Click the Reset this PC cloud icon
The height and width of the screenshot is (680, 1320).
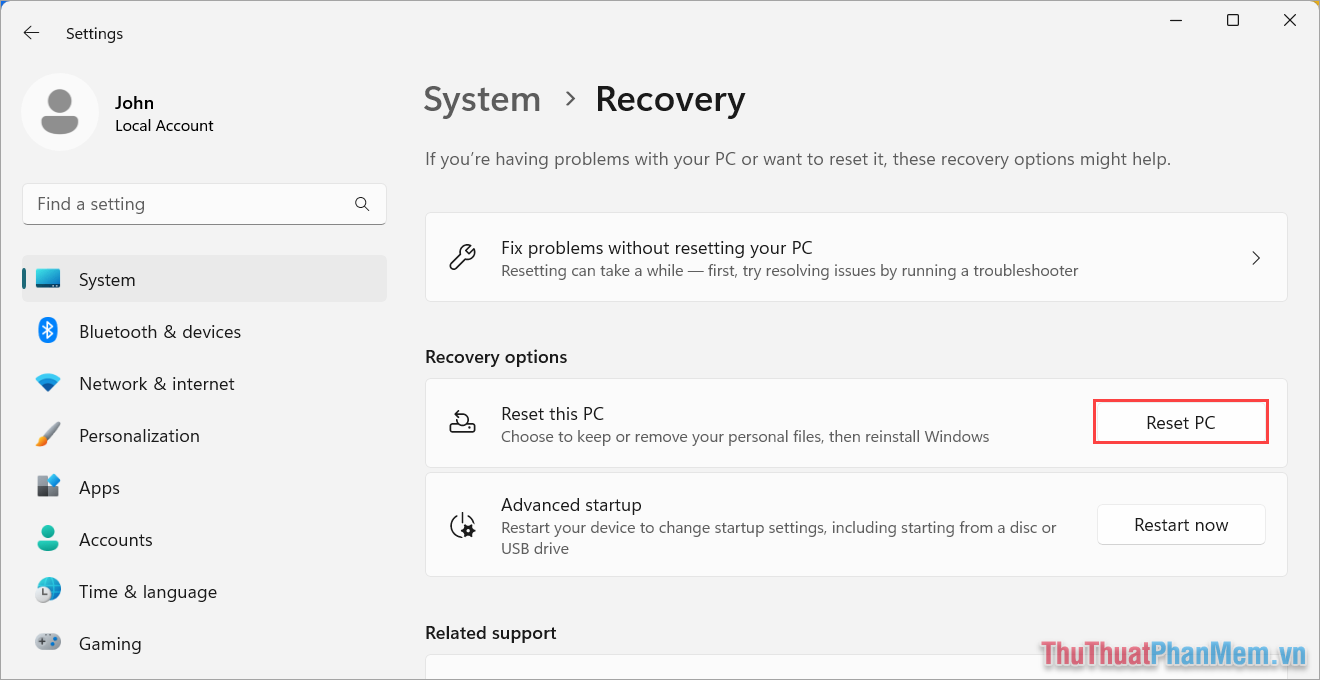462,422
